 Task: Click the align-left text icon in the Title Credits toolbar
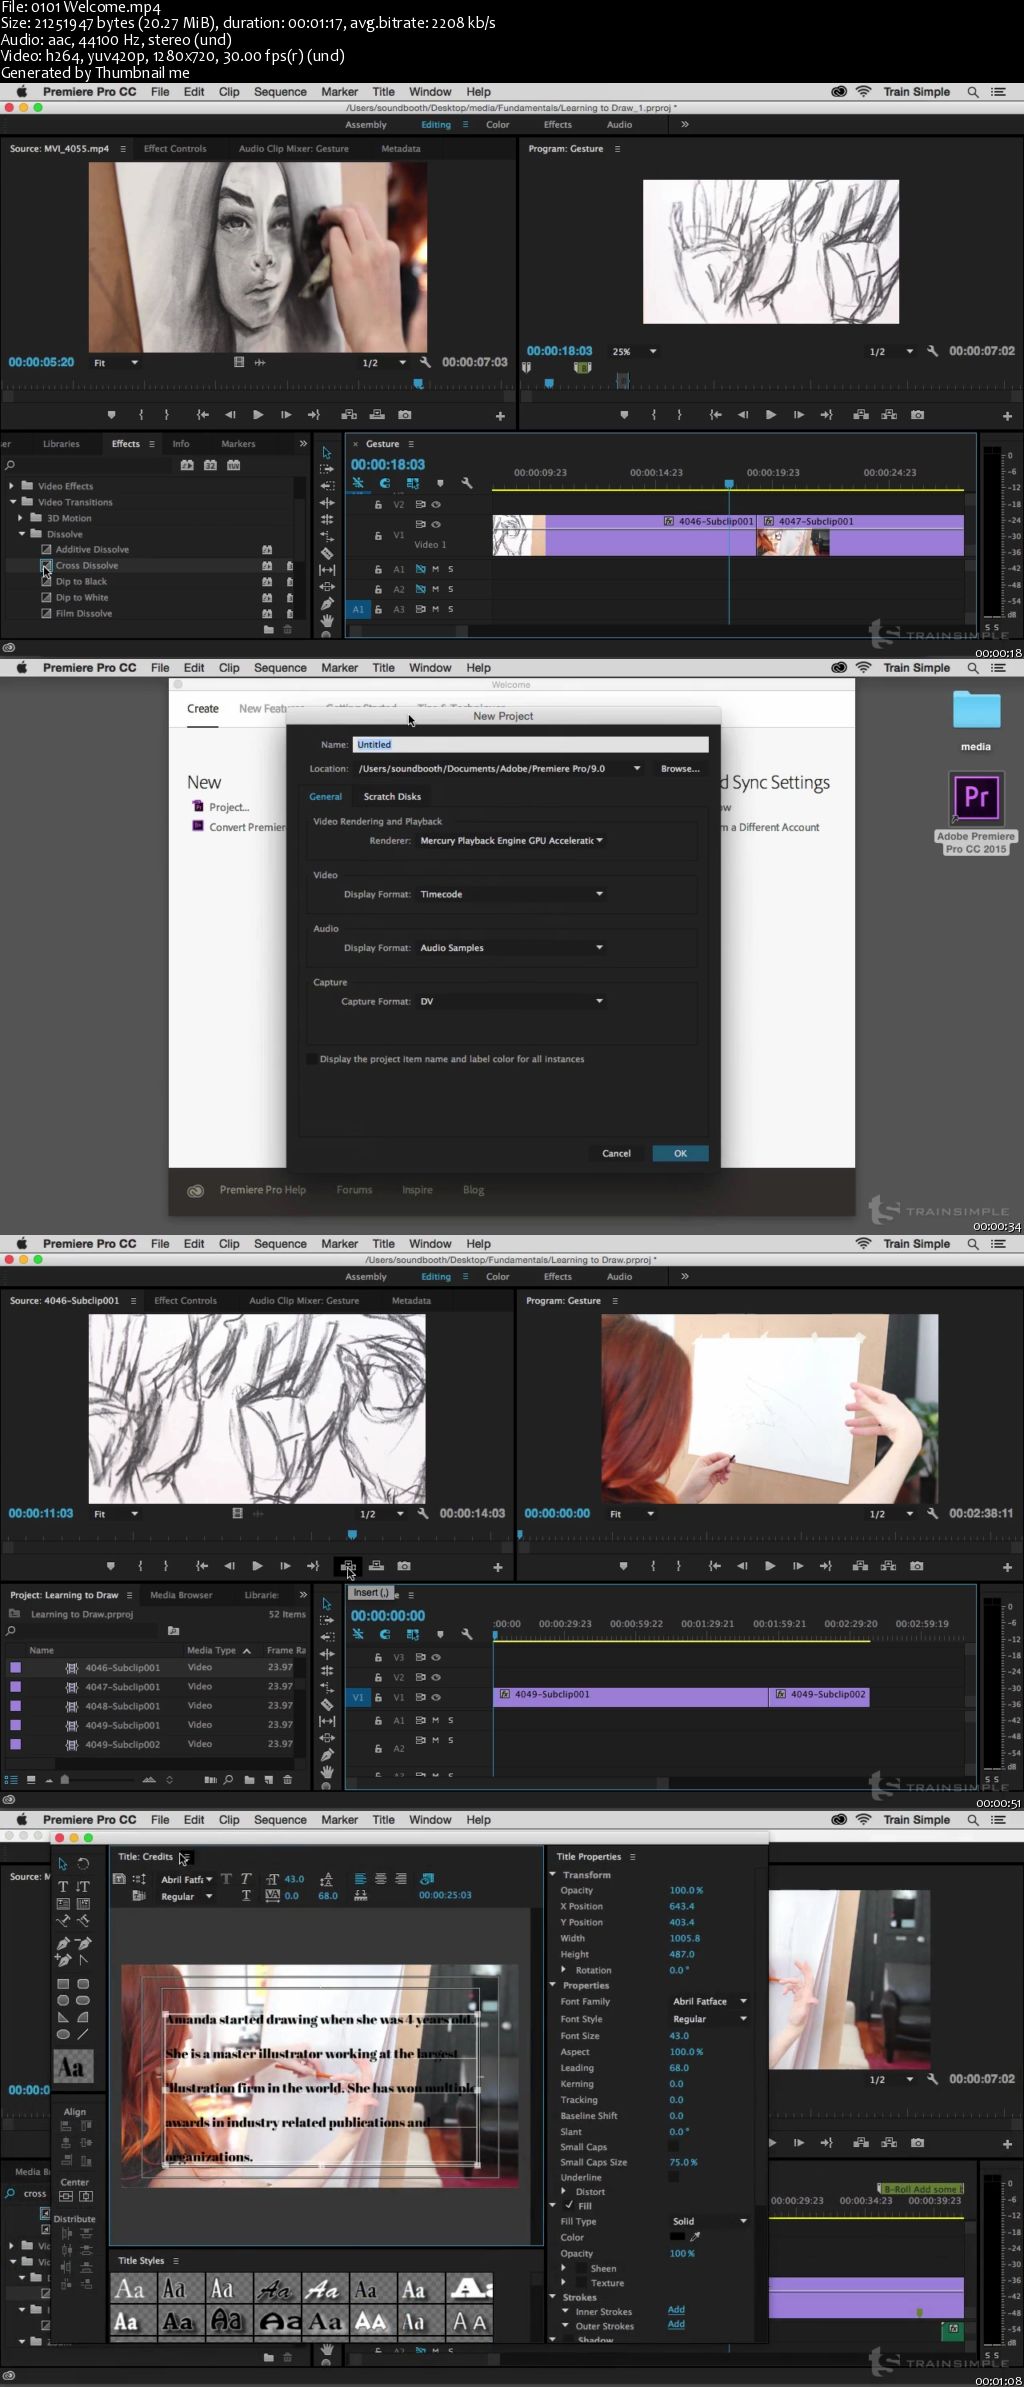coord(360,1879)
